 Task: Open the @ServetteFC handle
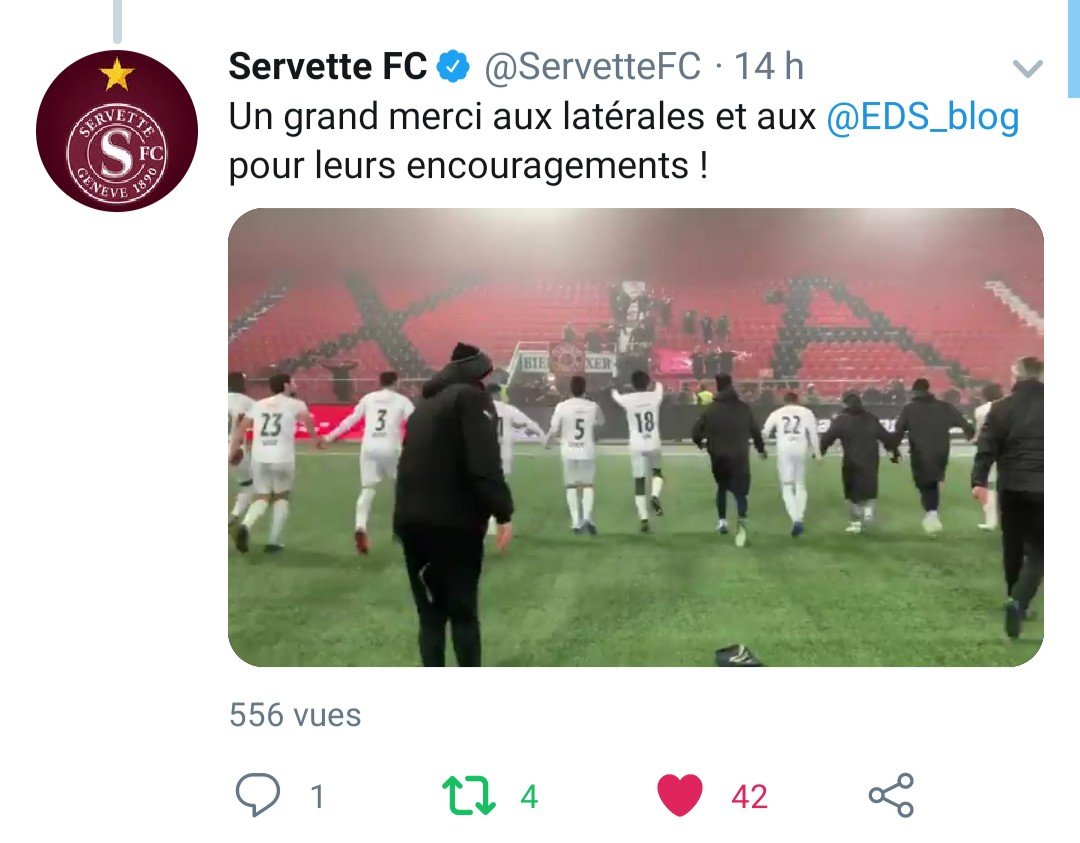point(592,67)
